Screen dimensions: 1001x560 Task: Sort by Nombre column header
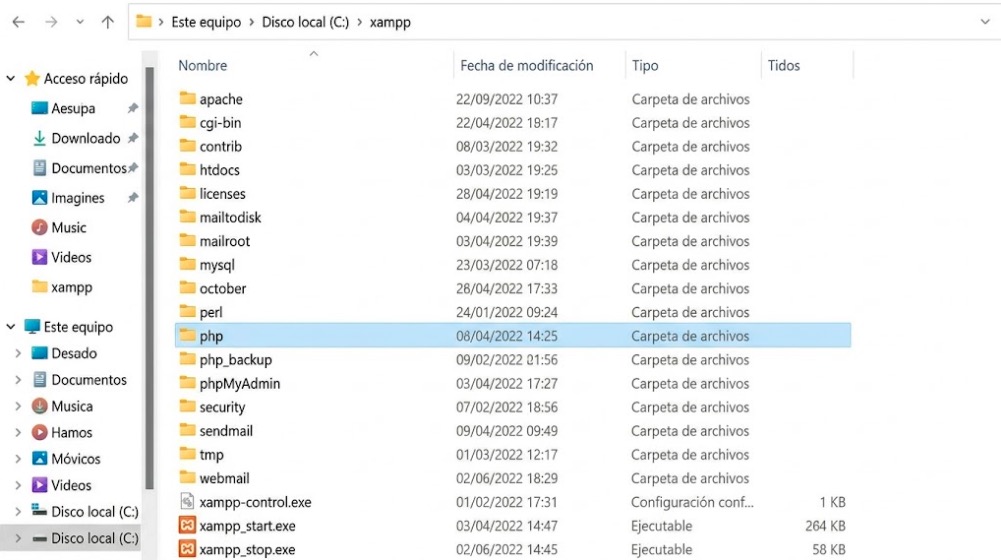[x=202, y=66]
